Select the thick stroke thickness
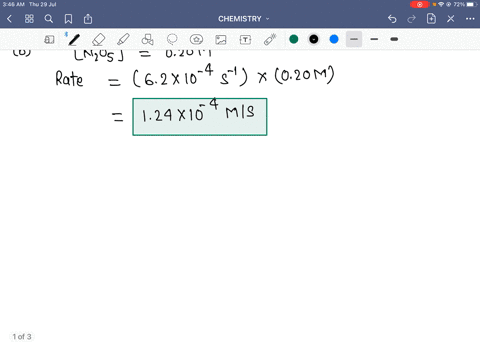Screen dimensions: 480x360 point(394,39)
